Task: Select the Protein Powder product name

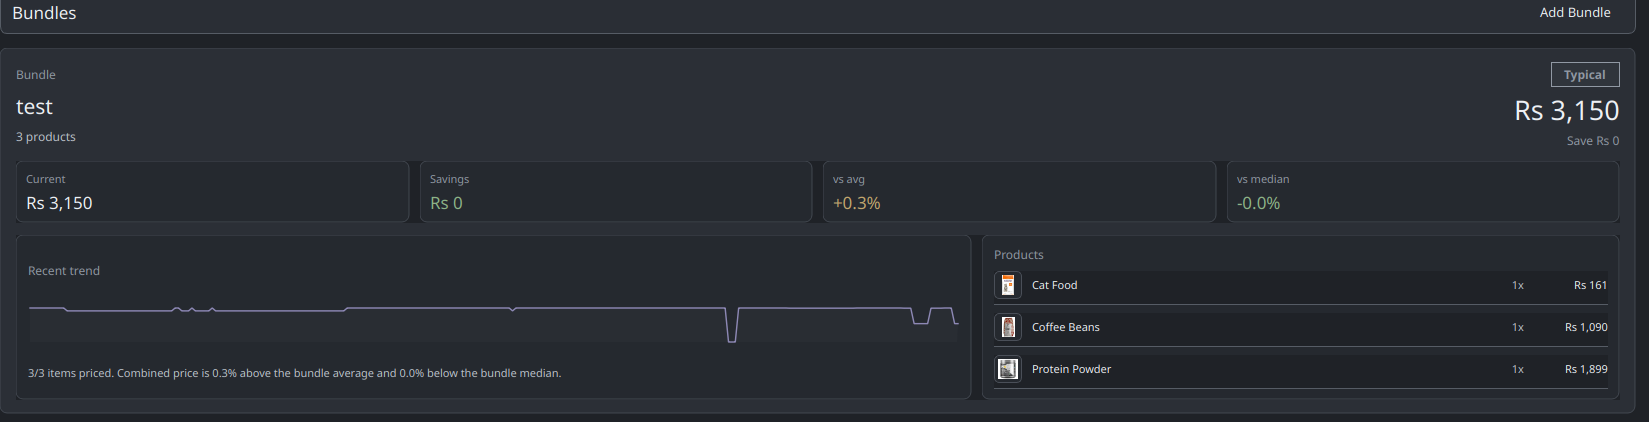Action: click(x=1071, y=369)
